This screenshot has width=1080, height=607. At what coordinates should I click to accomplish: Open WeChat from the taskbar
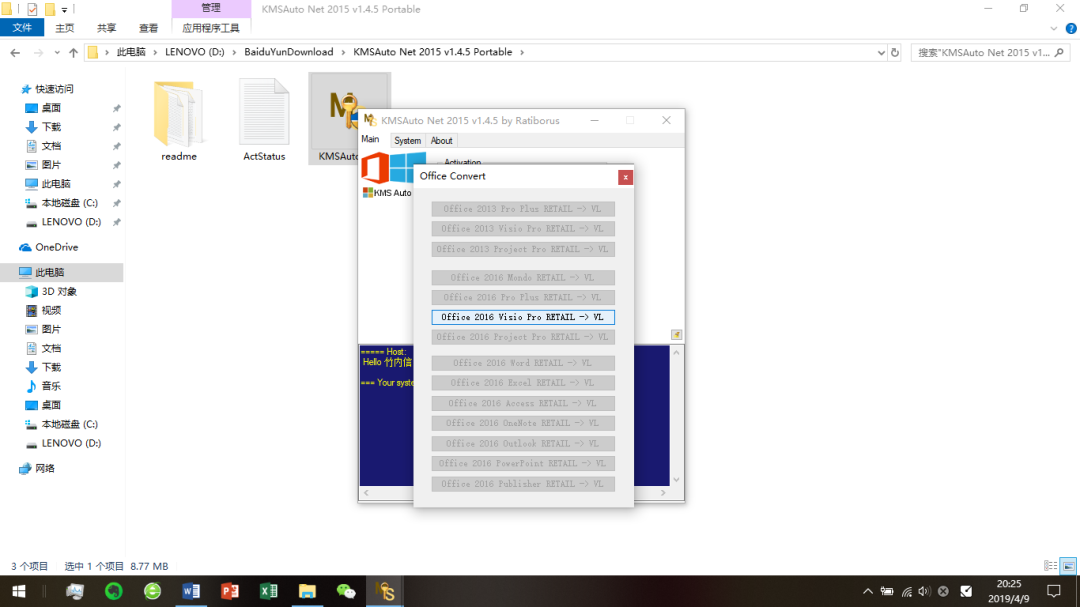pos(346,591)
